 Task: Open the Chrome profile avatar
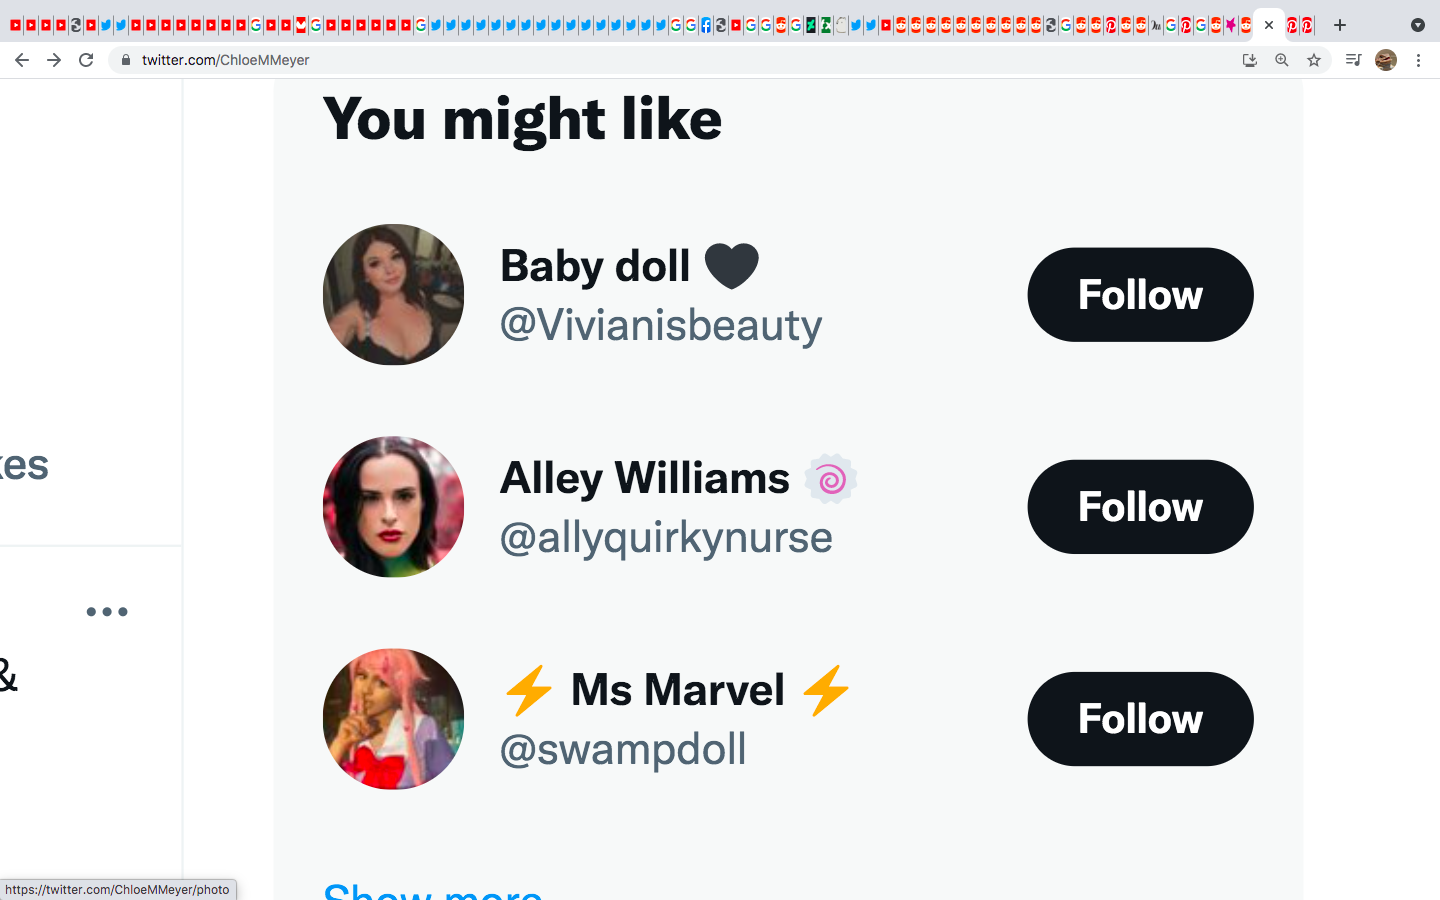(x=1385, y=60)
